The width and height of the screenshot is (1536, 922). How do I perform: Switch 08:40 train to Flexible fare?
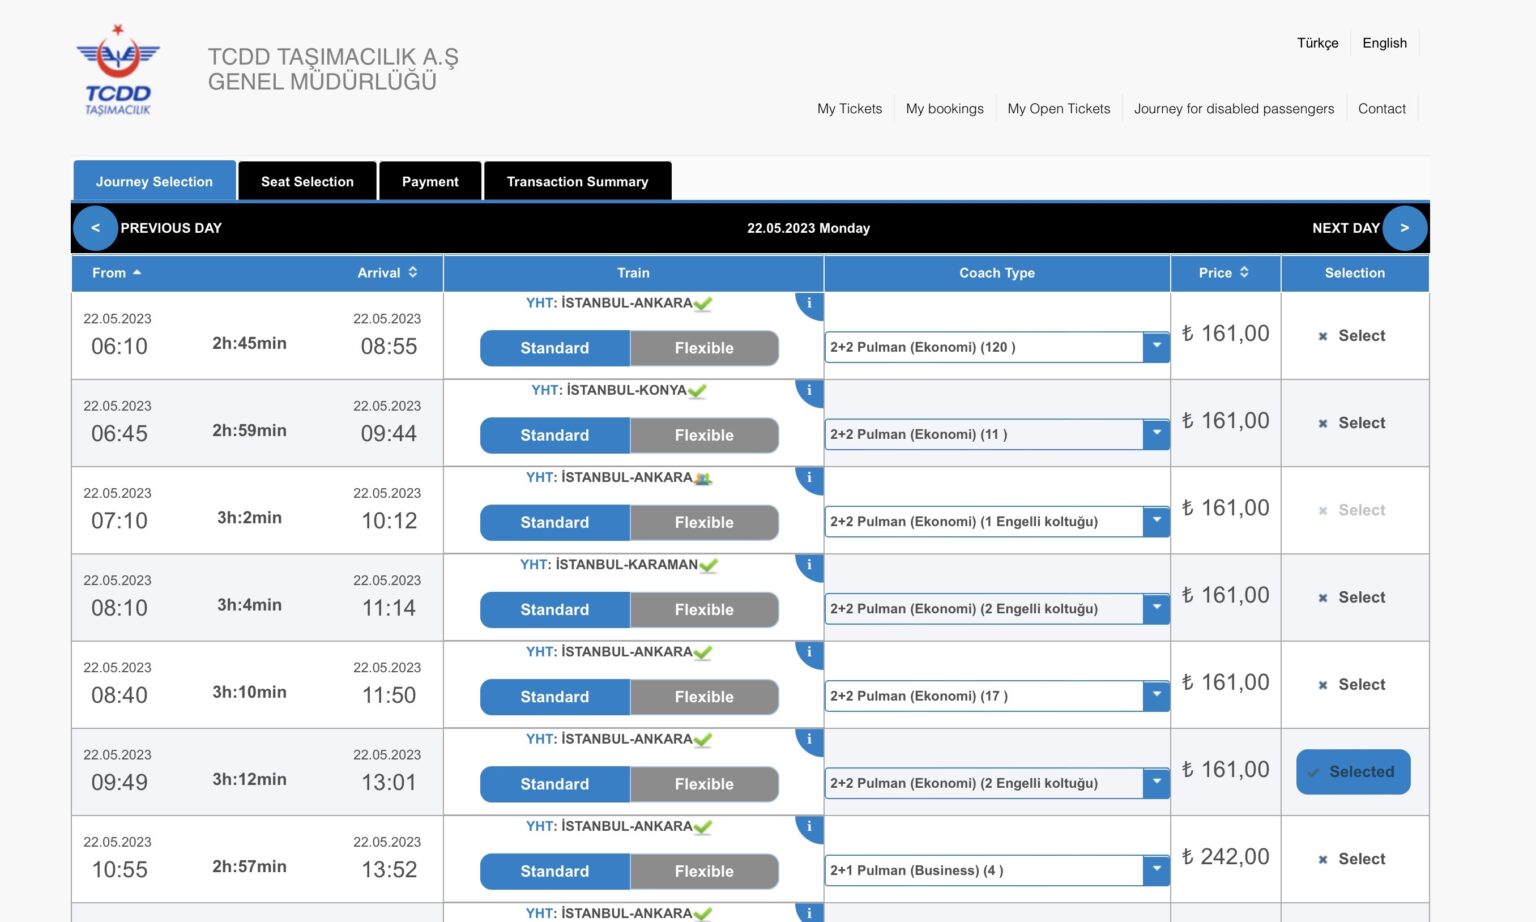coord(703,697)
